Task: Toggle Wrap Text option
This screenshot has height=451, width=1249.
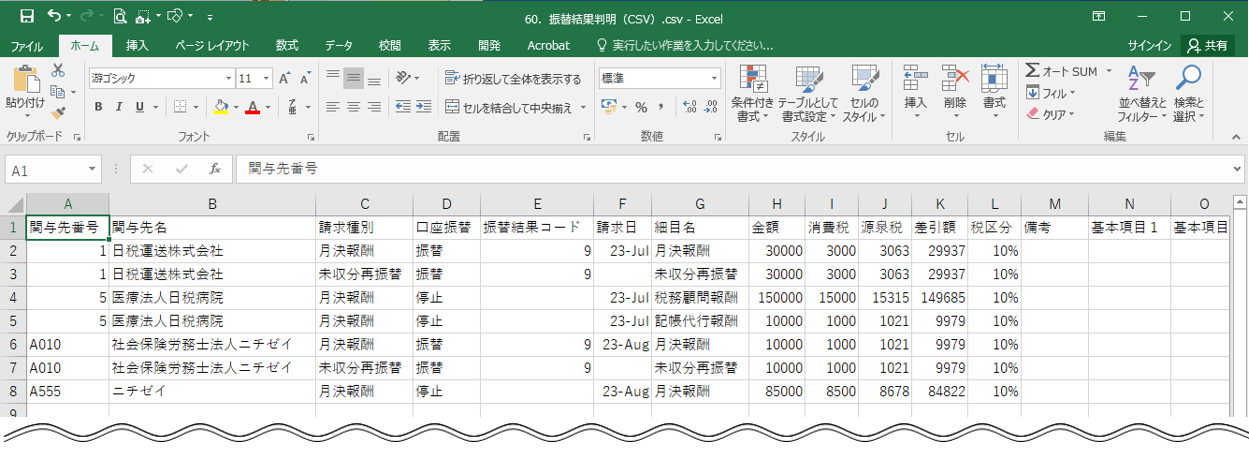Action: coord(513,78)
